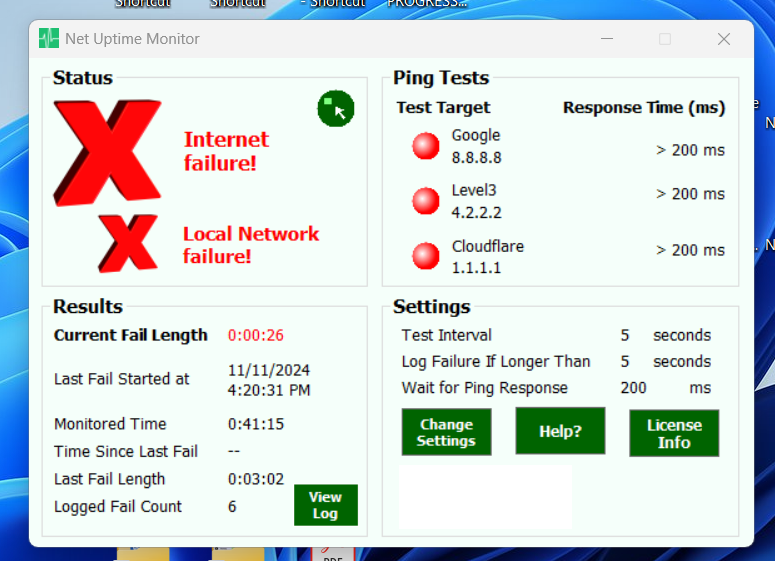Click the Last Fail Started date 11/11/2024
The height and width of the screenshot is (561, 775).
[269, 370]
